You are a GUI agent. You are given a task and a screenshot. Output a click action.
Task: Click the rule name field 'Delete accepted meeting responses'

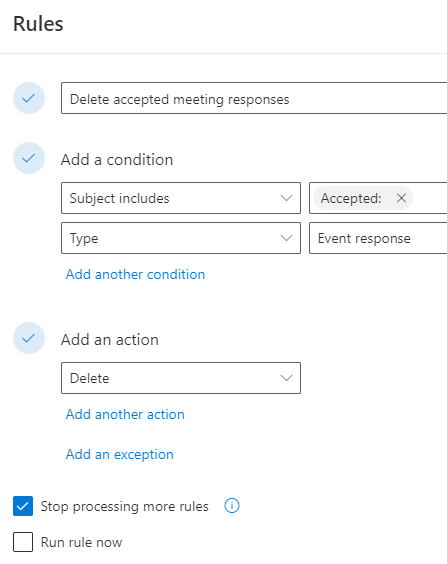(x=254, y=98)
